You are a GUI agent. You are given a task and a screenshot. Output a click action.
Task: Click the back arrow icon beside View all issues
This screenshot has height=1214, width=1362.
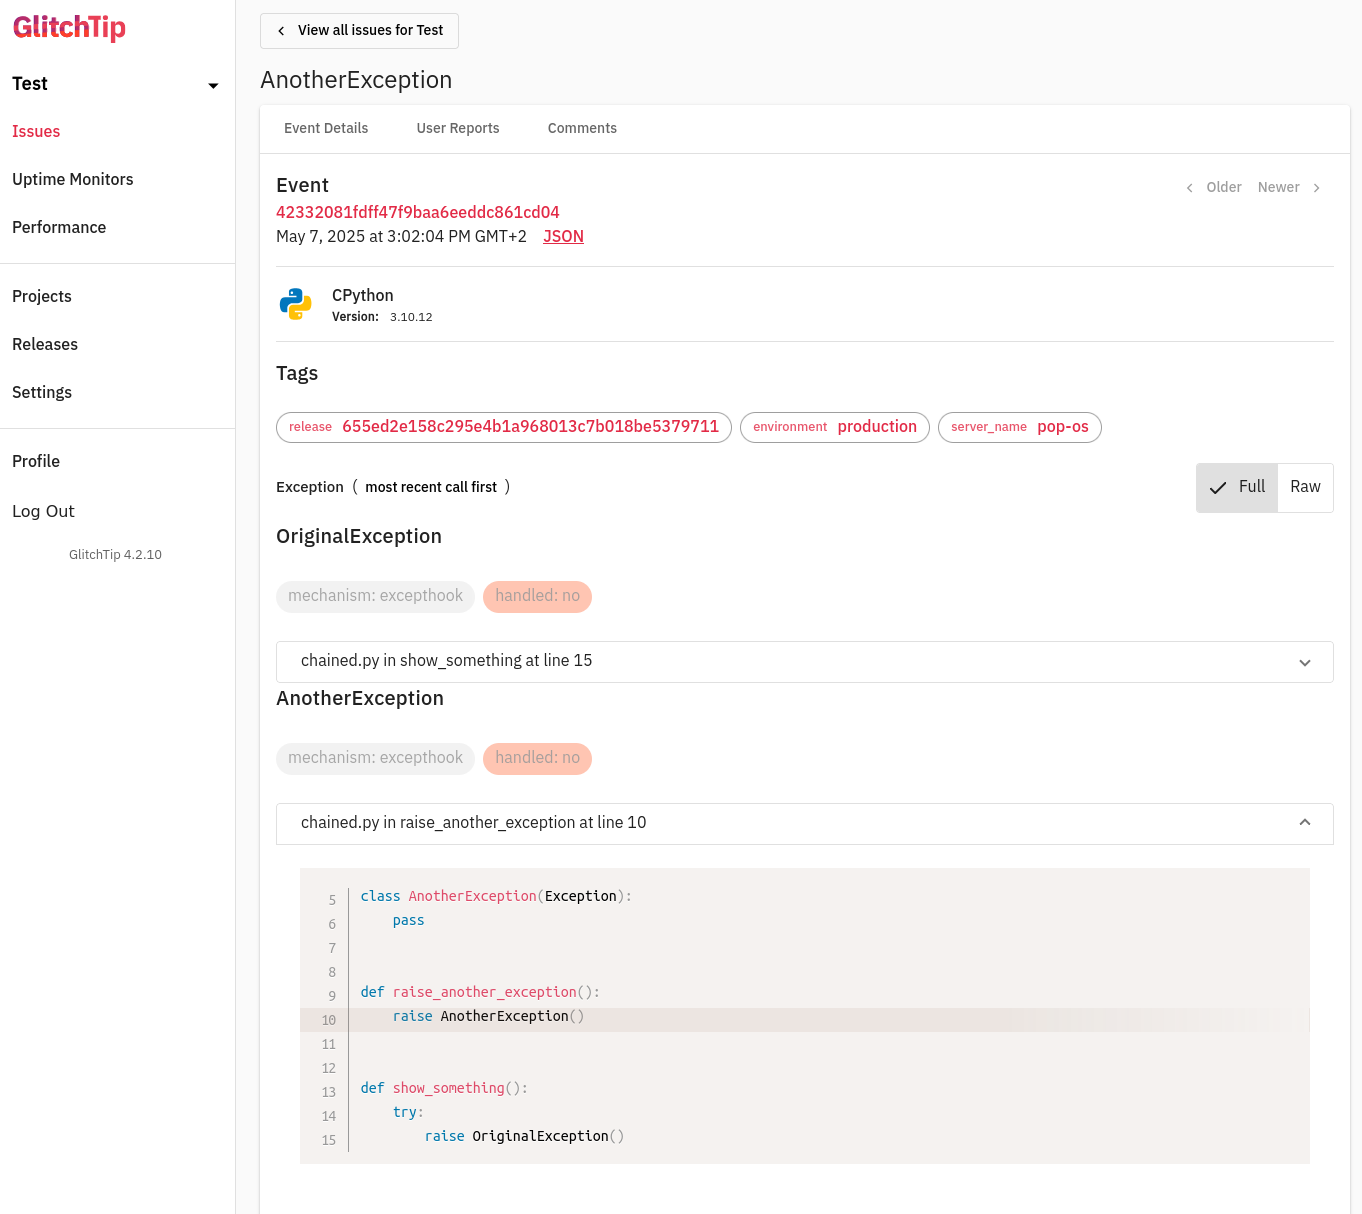coord(281,31)
